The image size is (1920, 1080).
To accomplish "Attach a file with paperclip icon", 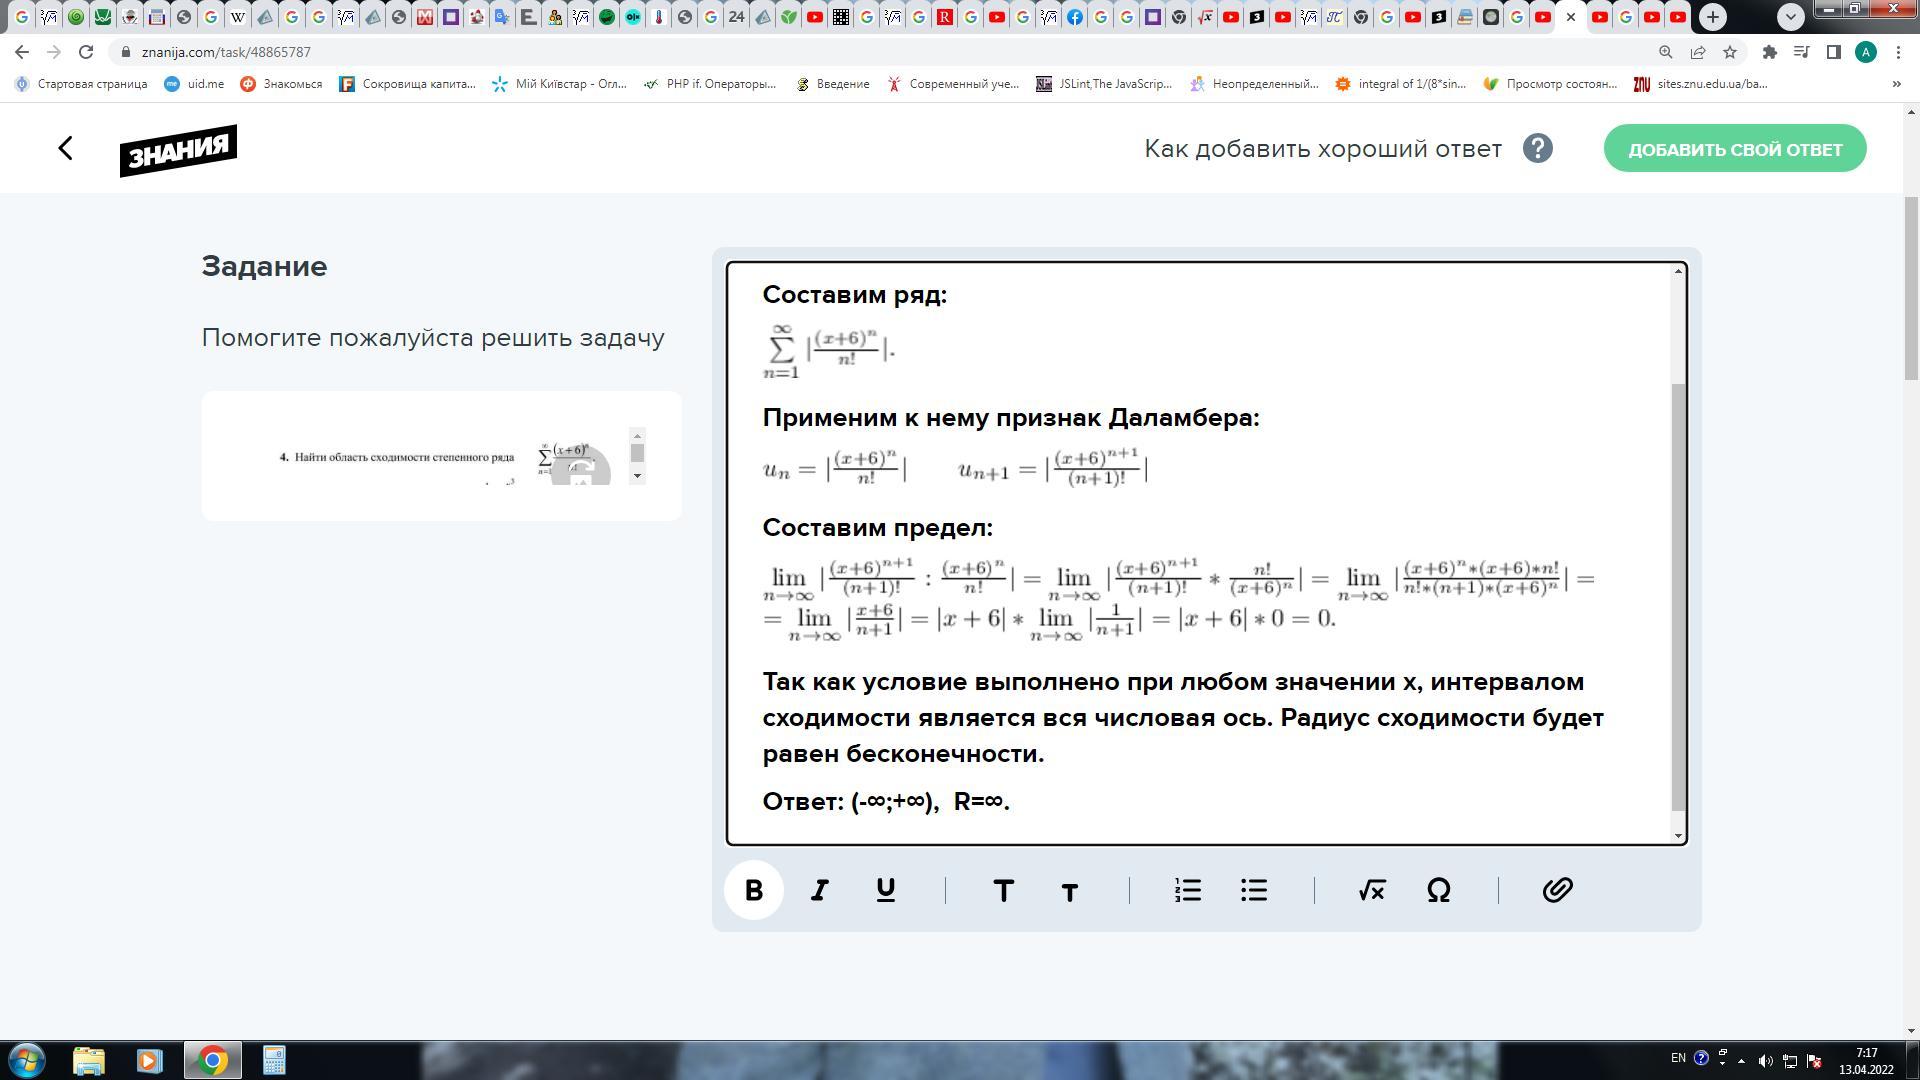I will click(1557, 890).
